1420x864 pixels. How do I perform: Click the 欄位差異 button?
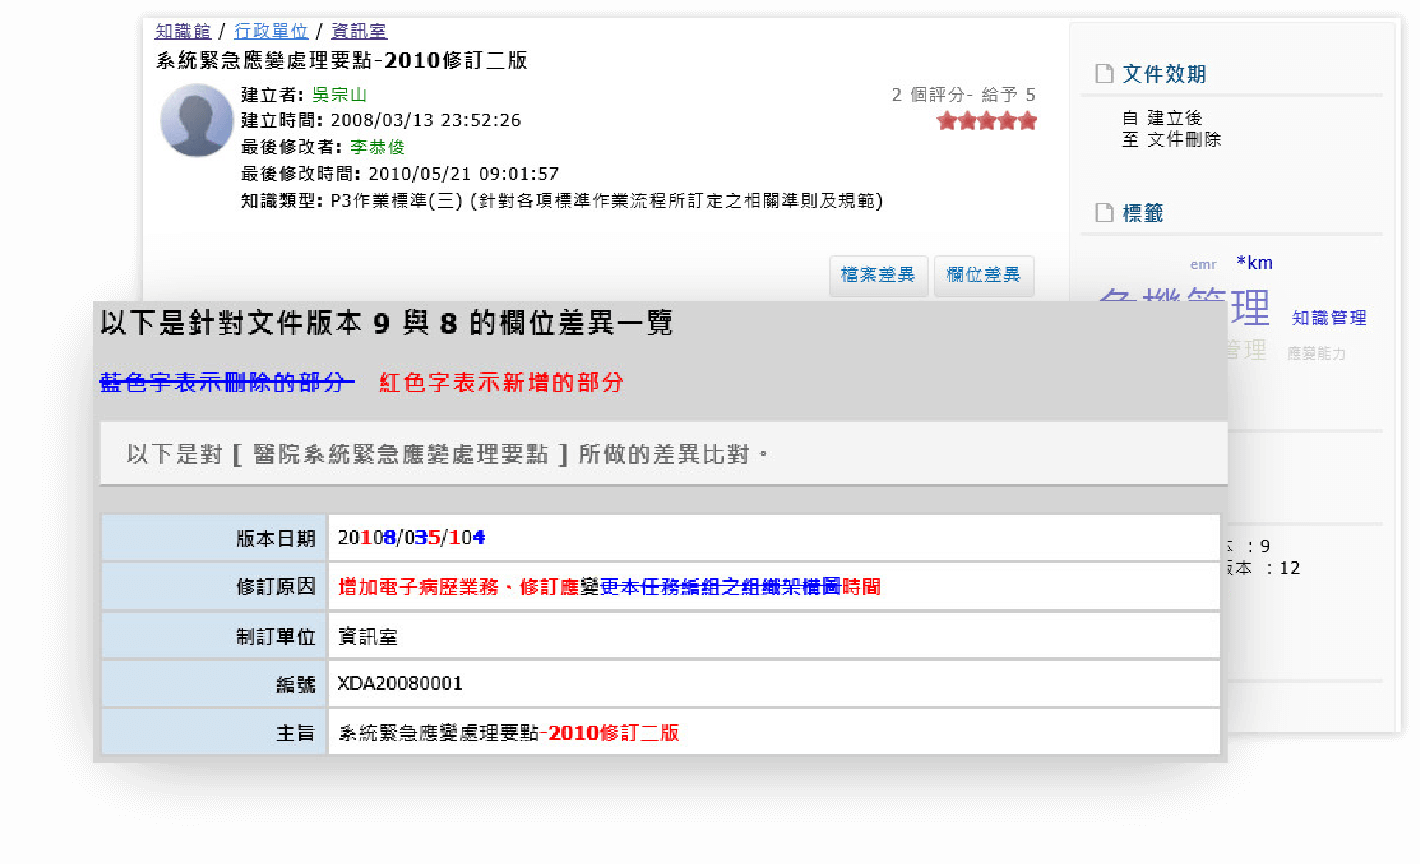(984, 275)
